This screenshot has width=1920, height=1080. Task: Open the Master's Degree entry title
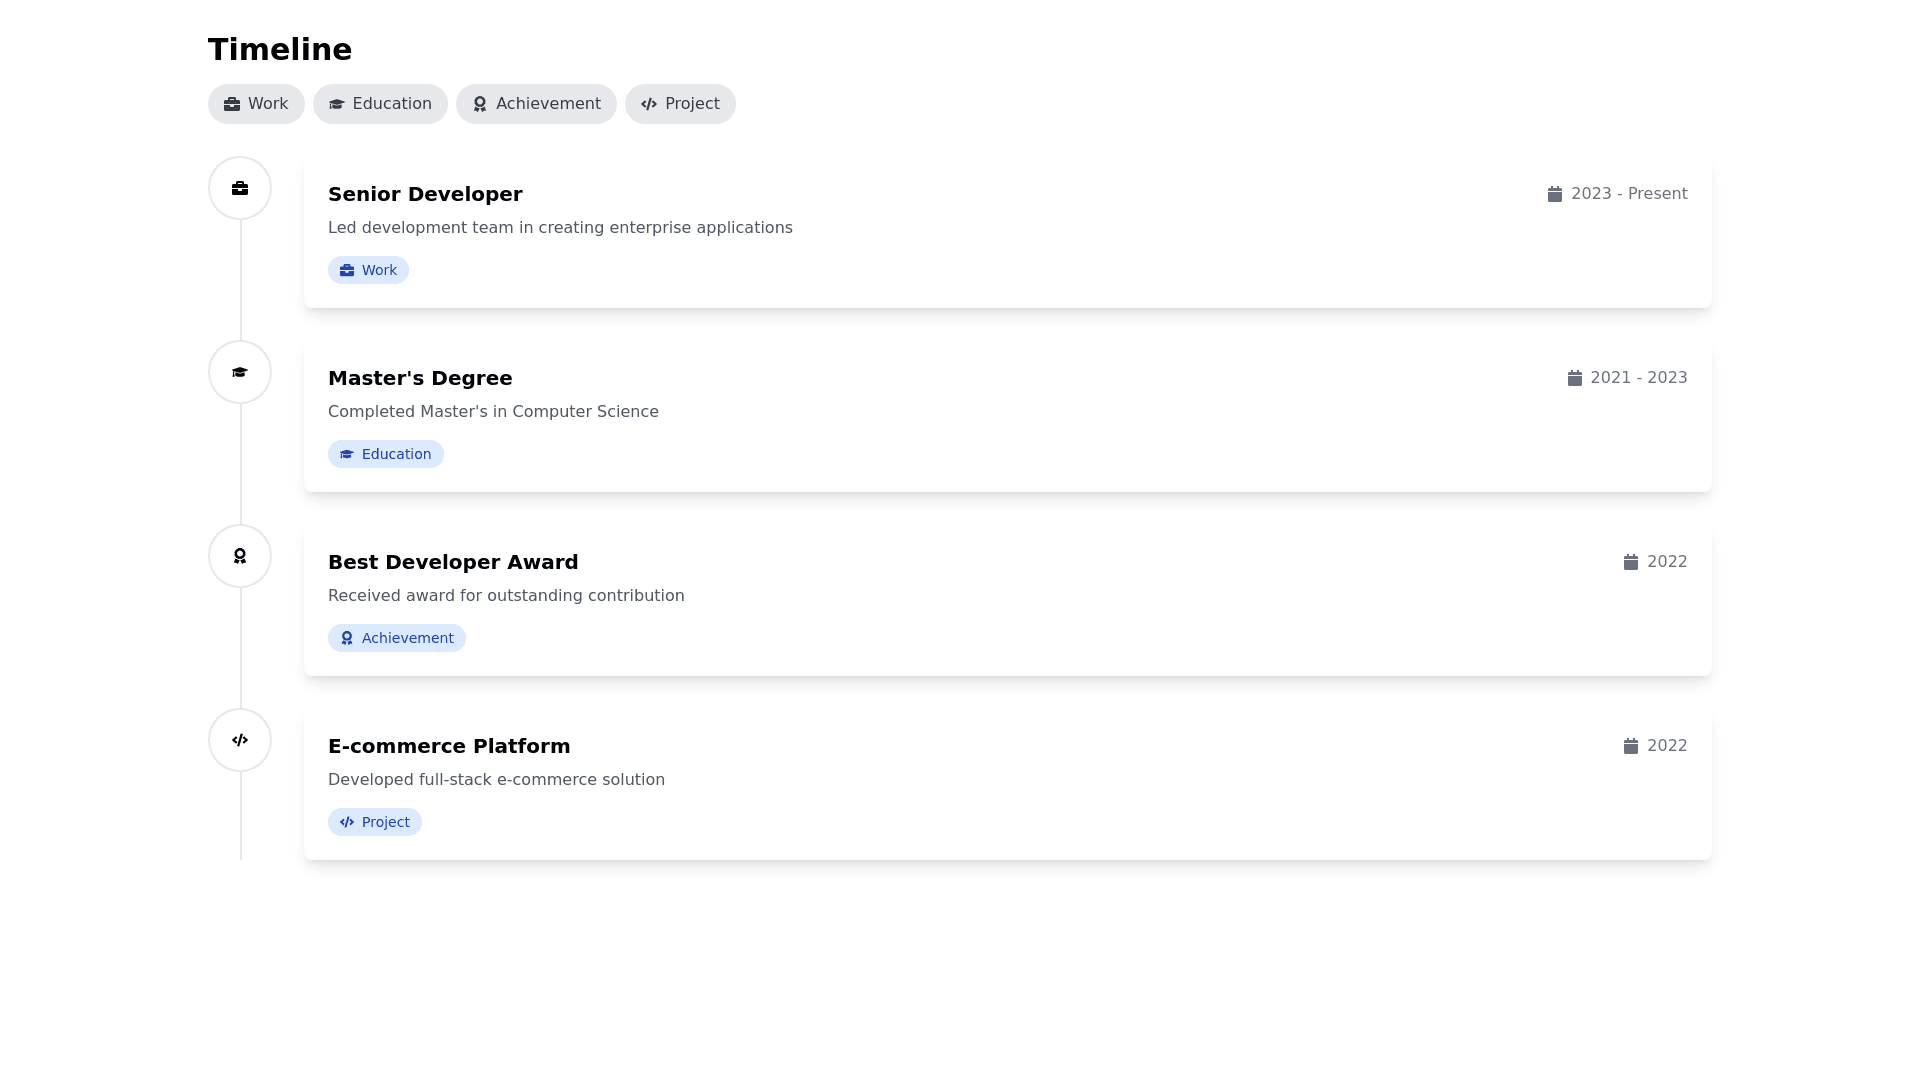pos(420,378)
